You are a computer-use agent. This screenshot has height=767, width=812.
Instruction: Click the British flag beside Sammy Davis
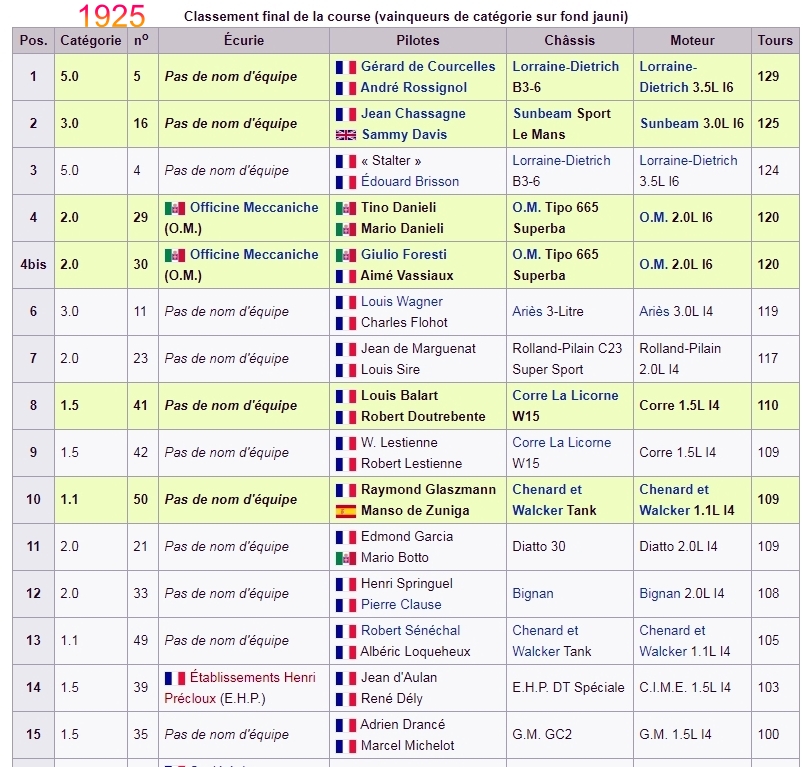345,135
